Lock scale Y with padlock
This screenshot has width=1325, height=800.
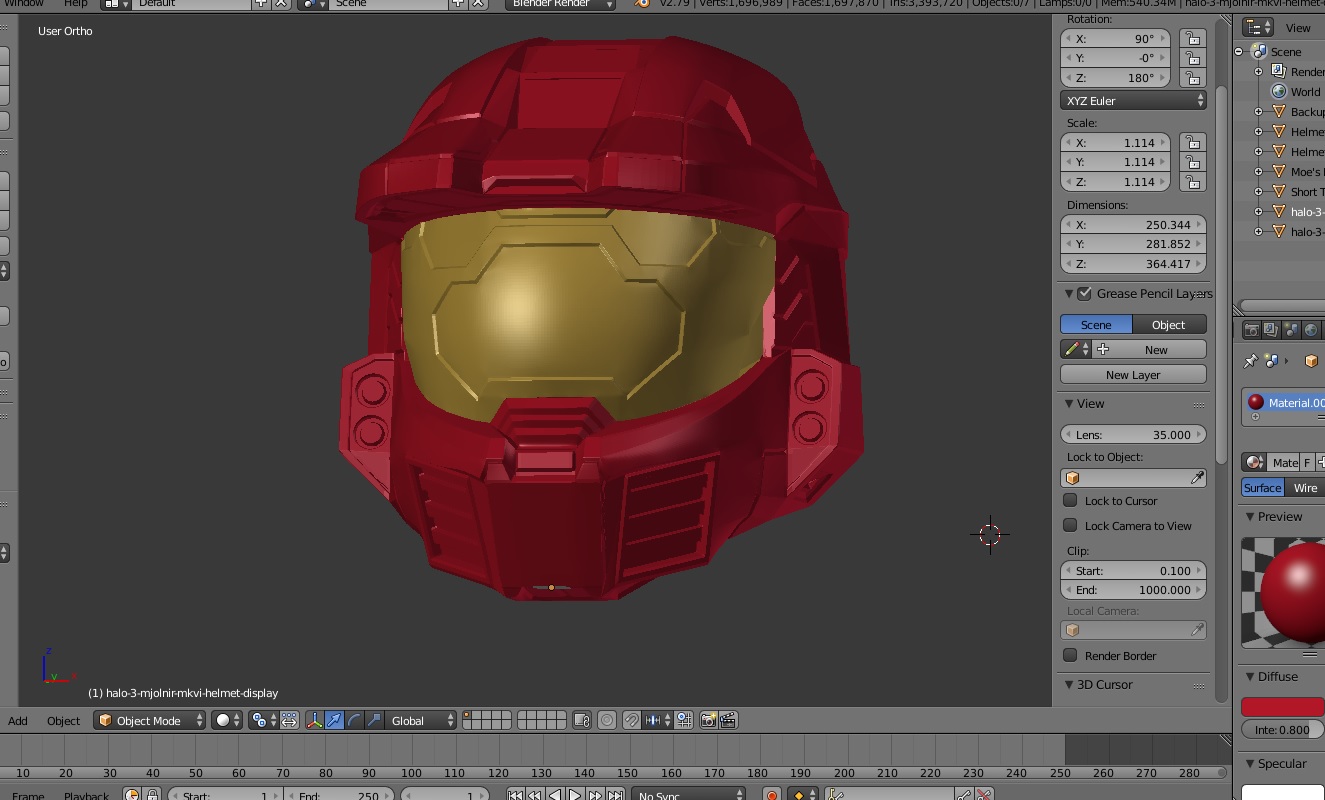point(1191,162)
